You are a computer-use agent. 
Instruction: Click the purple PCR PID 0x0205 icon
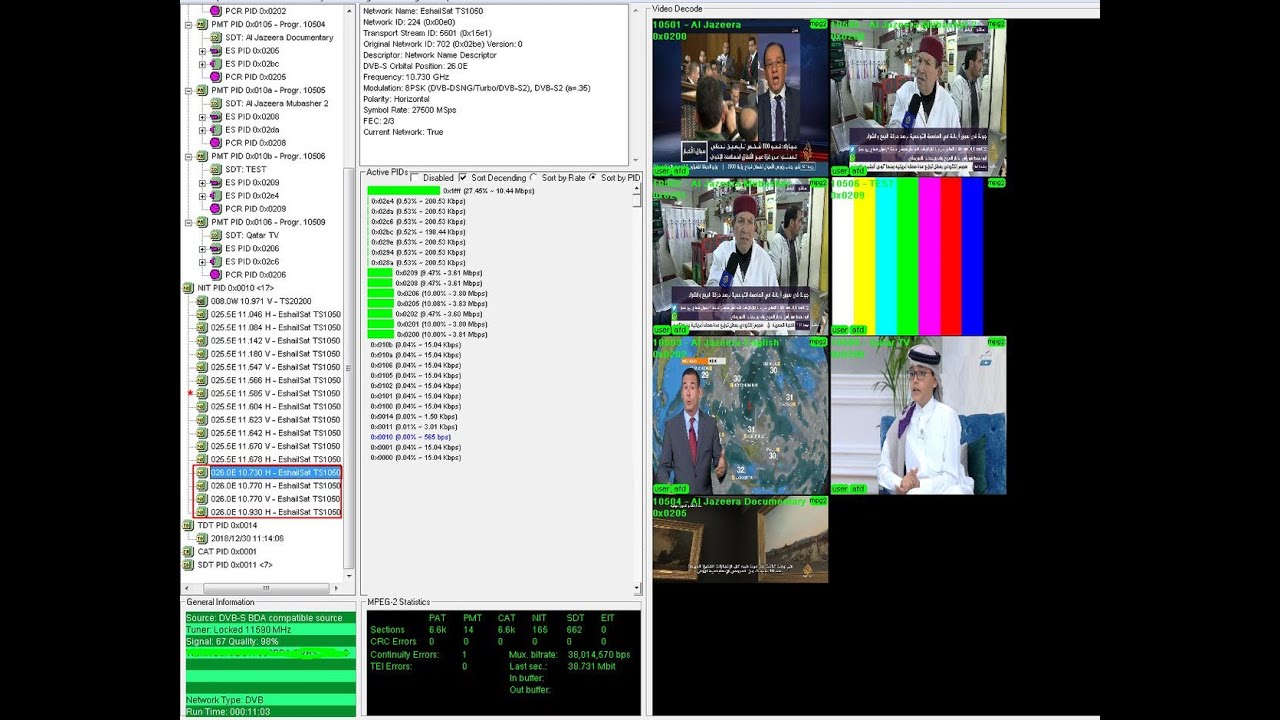[x=215, y=77]
